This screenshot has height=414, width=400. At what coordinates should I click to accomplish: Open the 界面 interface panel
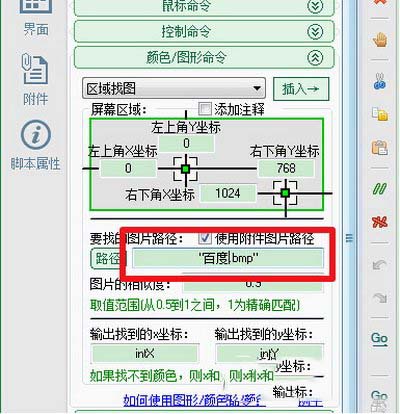36,18
